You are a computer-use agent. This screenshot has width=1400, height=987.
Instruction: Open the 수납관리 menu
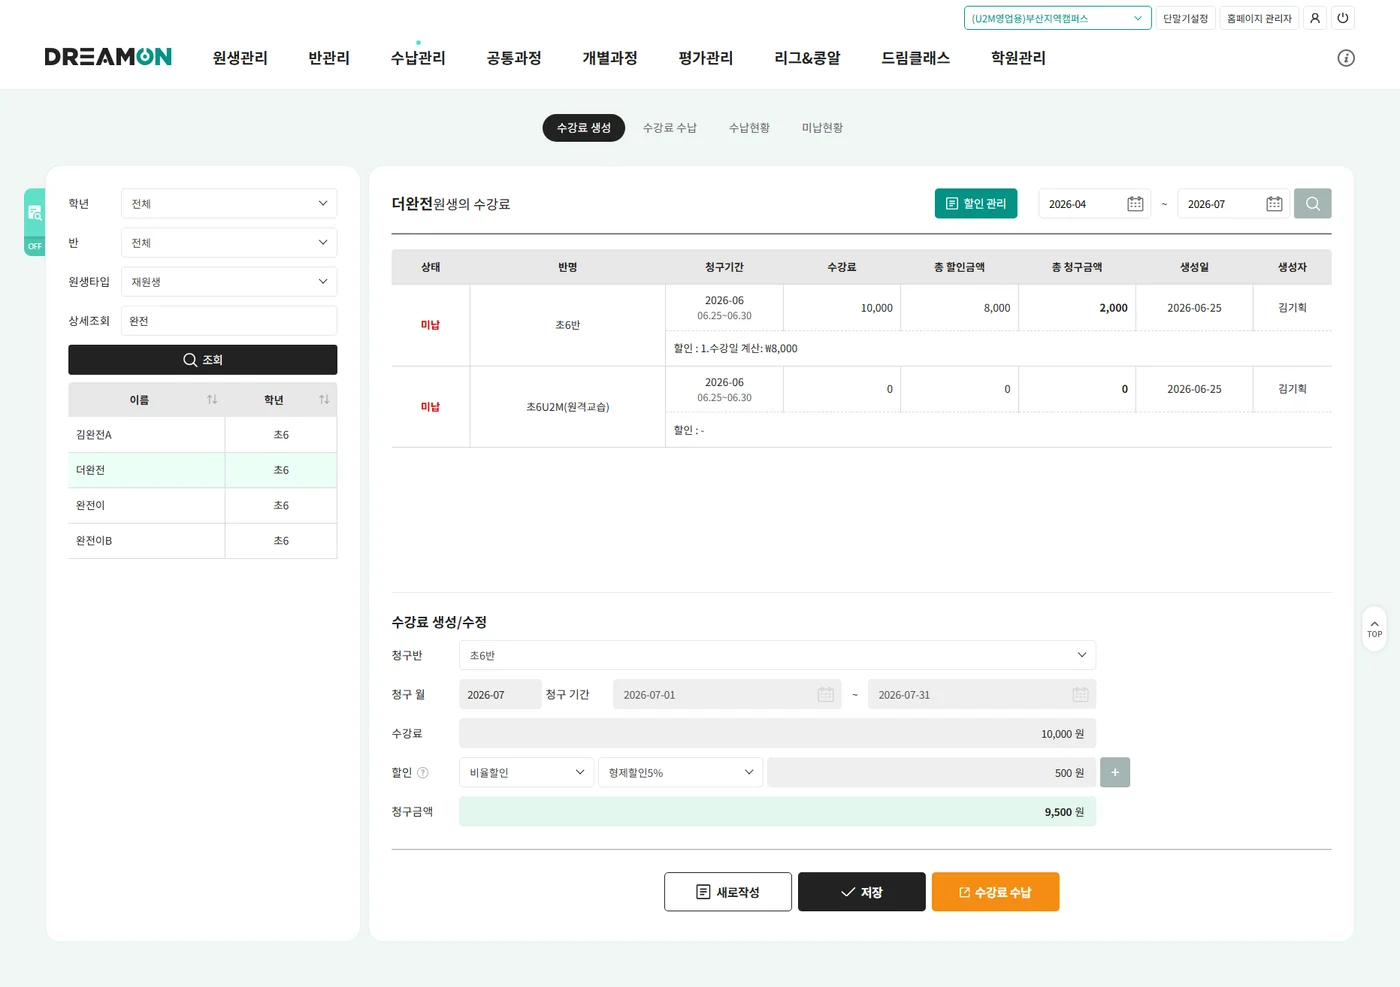click(x=418, y=58)
